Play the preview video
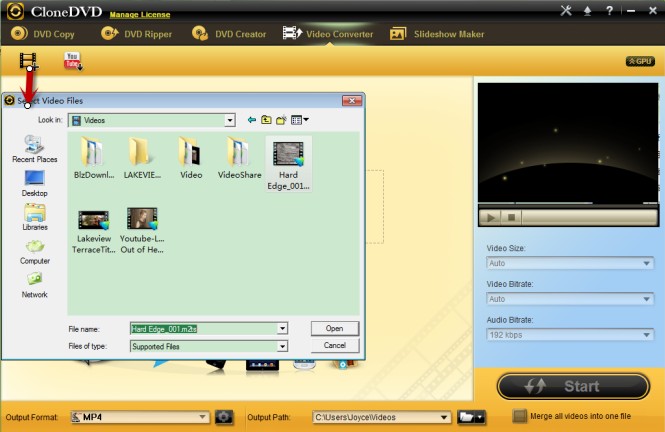665x432 pixels. click(491, 217)
